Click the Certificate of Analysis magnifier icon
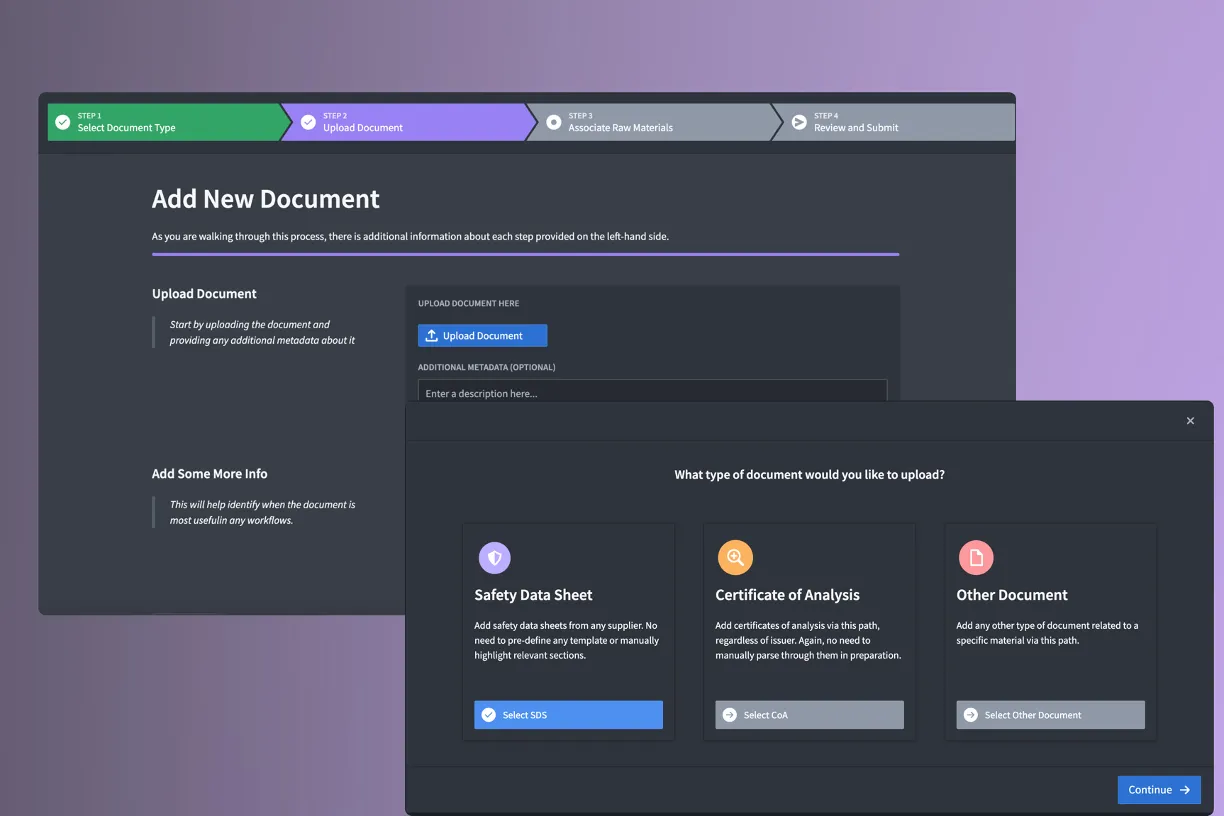Viewport: 1224px width, 816px height. [735, 558]
